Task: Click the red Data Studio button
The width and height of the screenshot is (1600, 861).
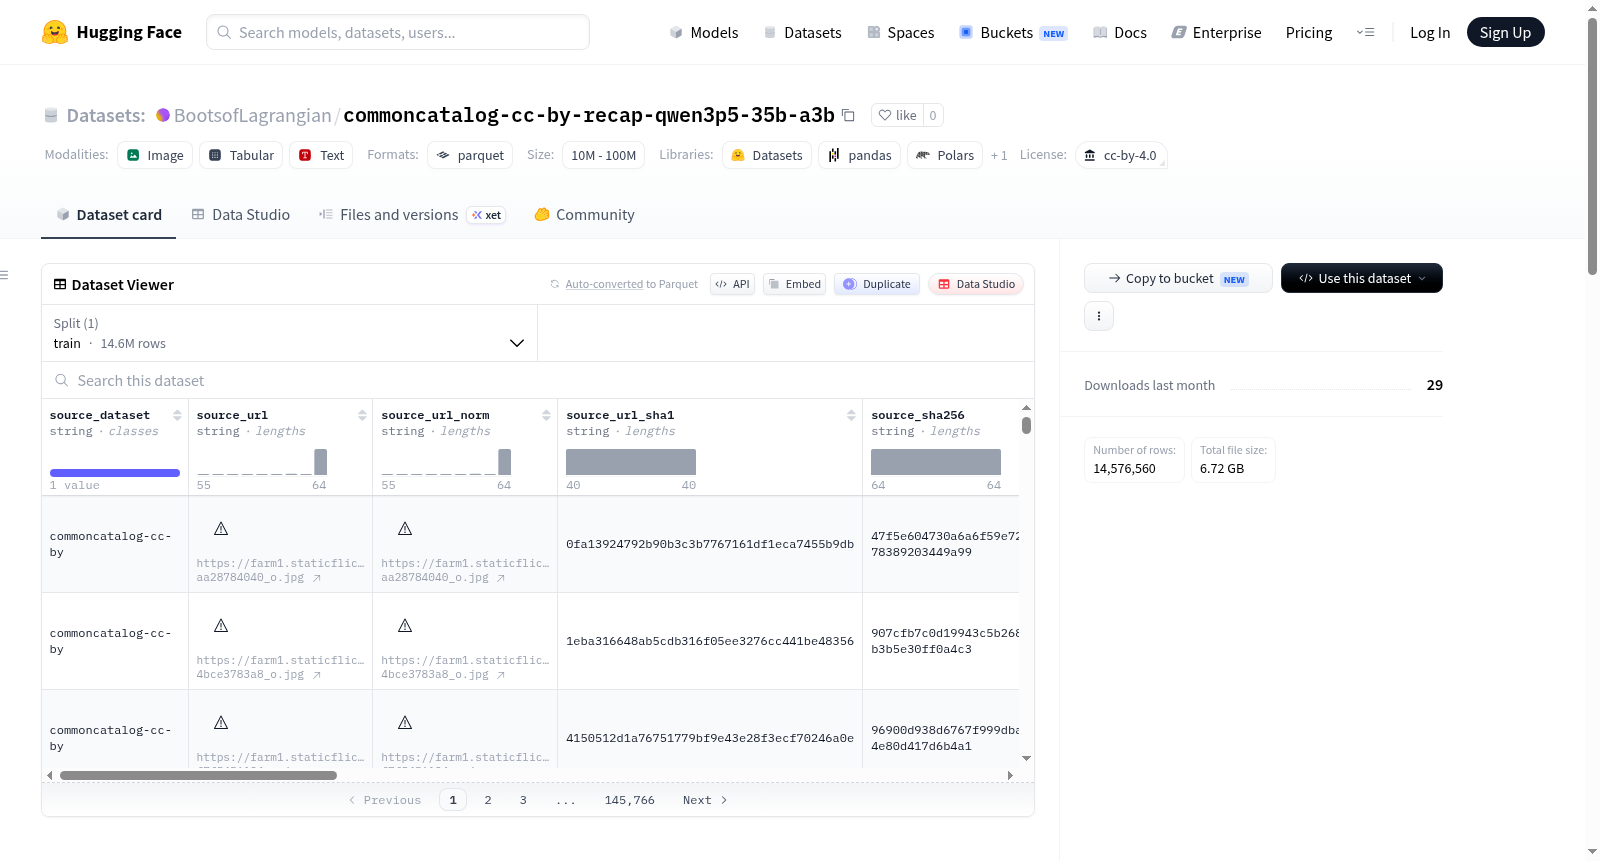Action: tap(976, 284)
